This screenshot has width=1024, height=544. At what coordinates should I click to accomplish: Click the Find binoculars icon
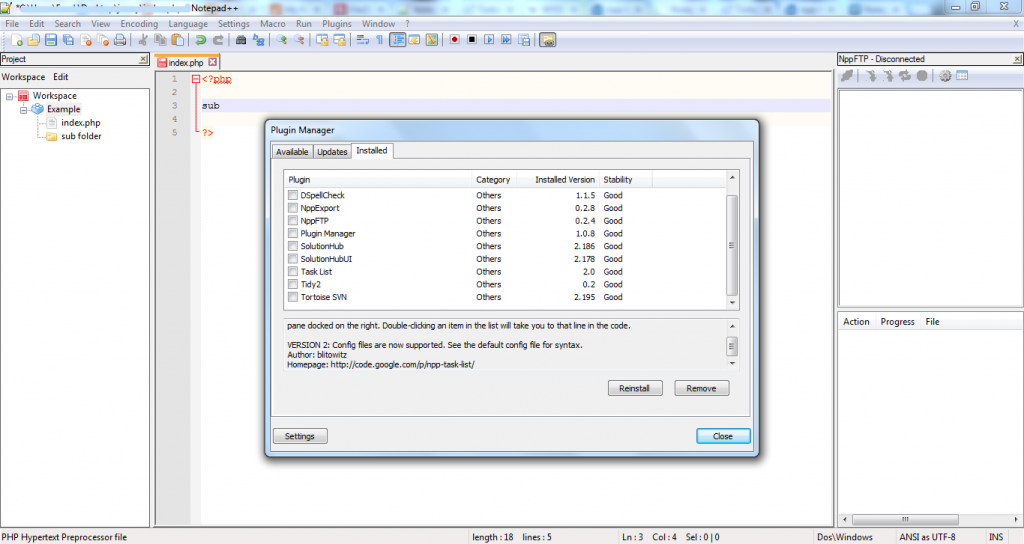pos(241,40)
